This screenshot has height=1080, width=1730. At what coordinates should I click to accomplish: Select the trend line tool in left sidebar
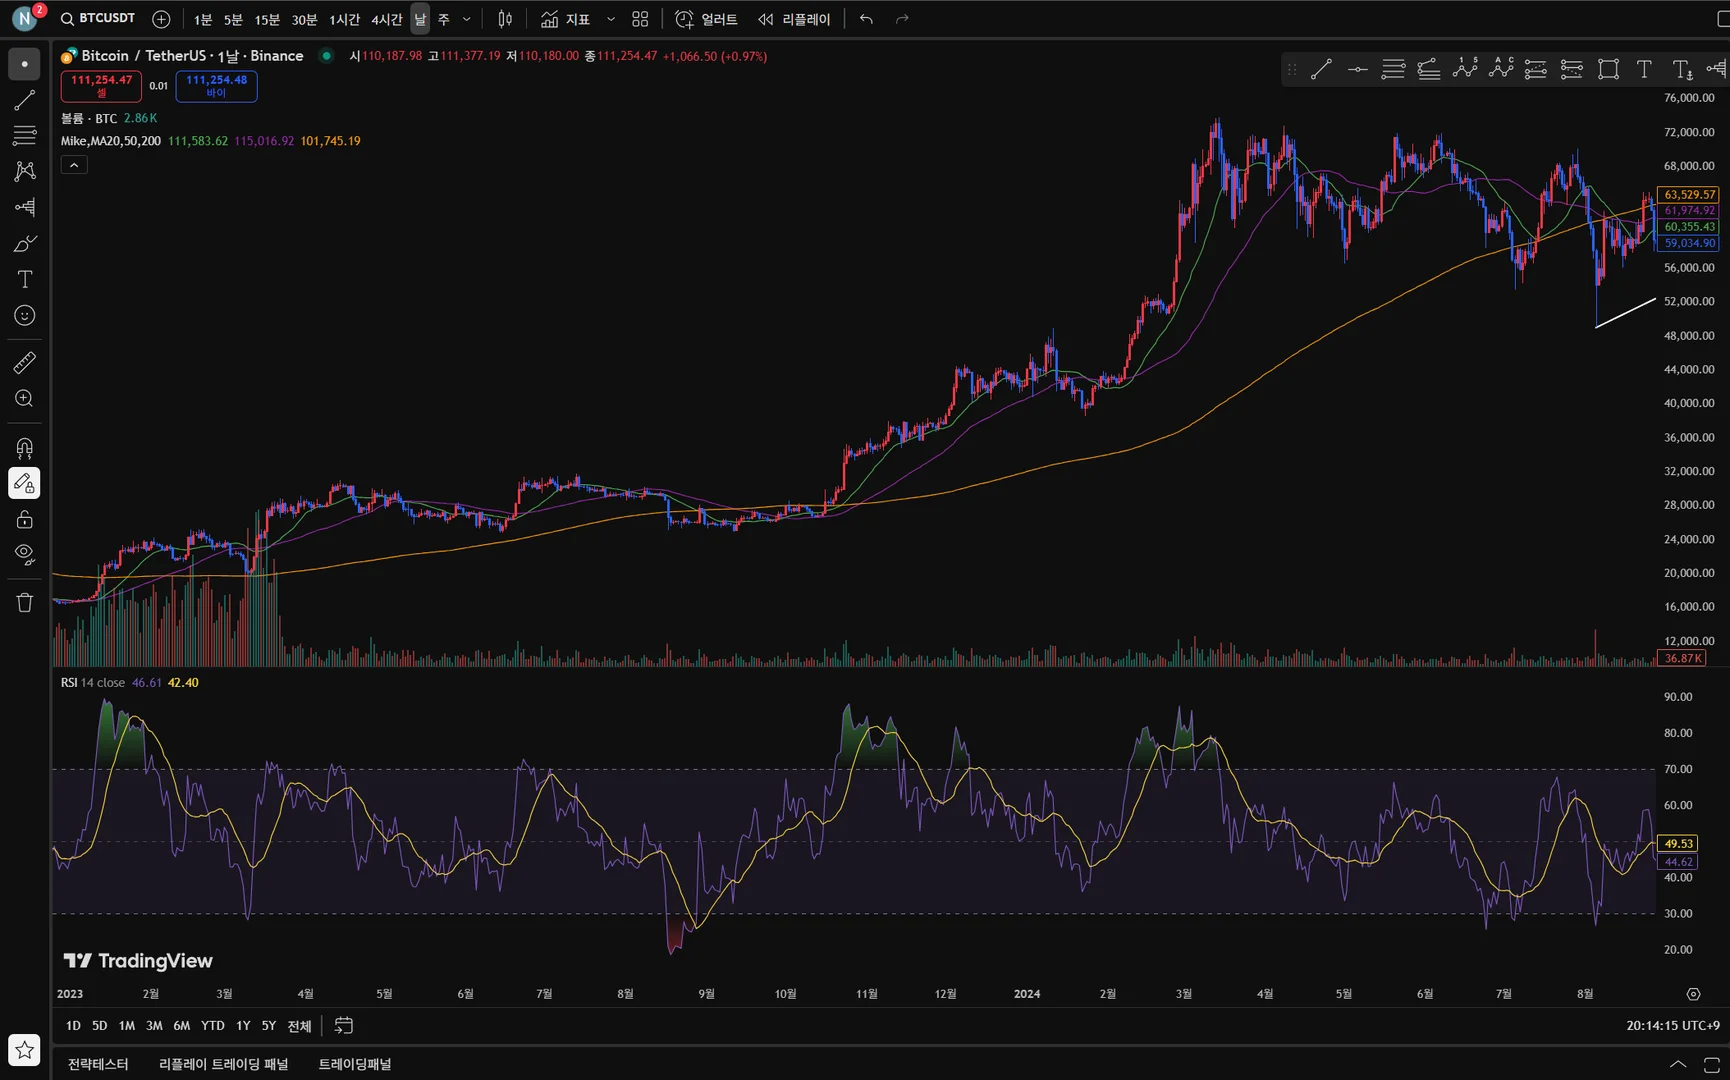(24, 100)
